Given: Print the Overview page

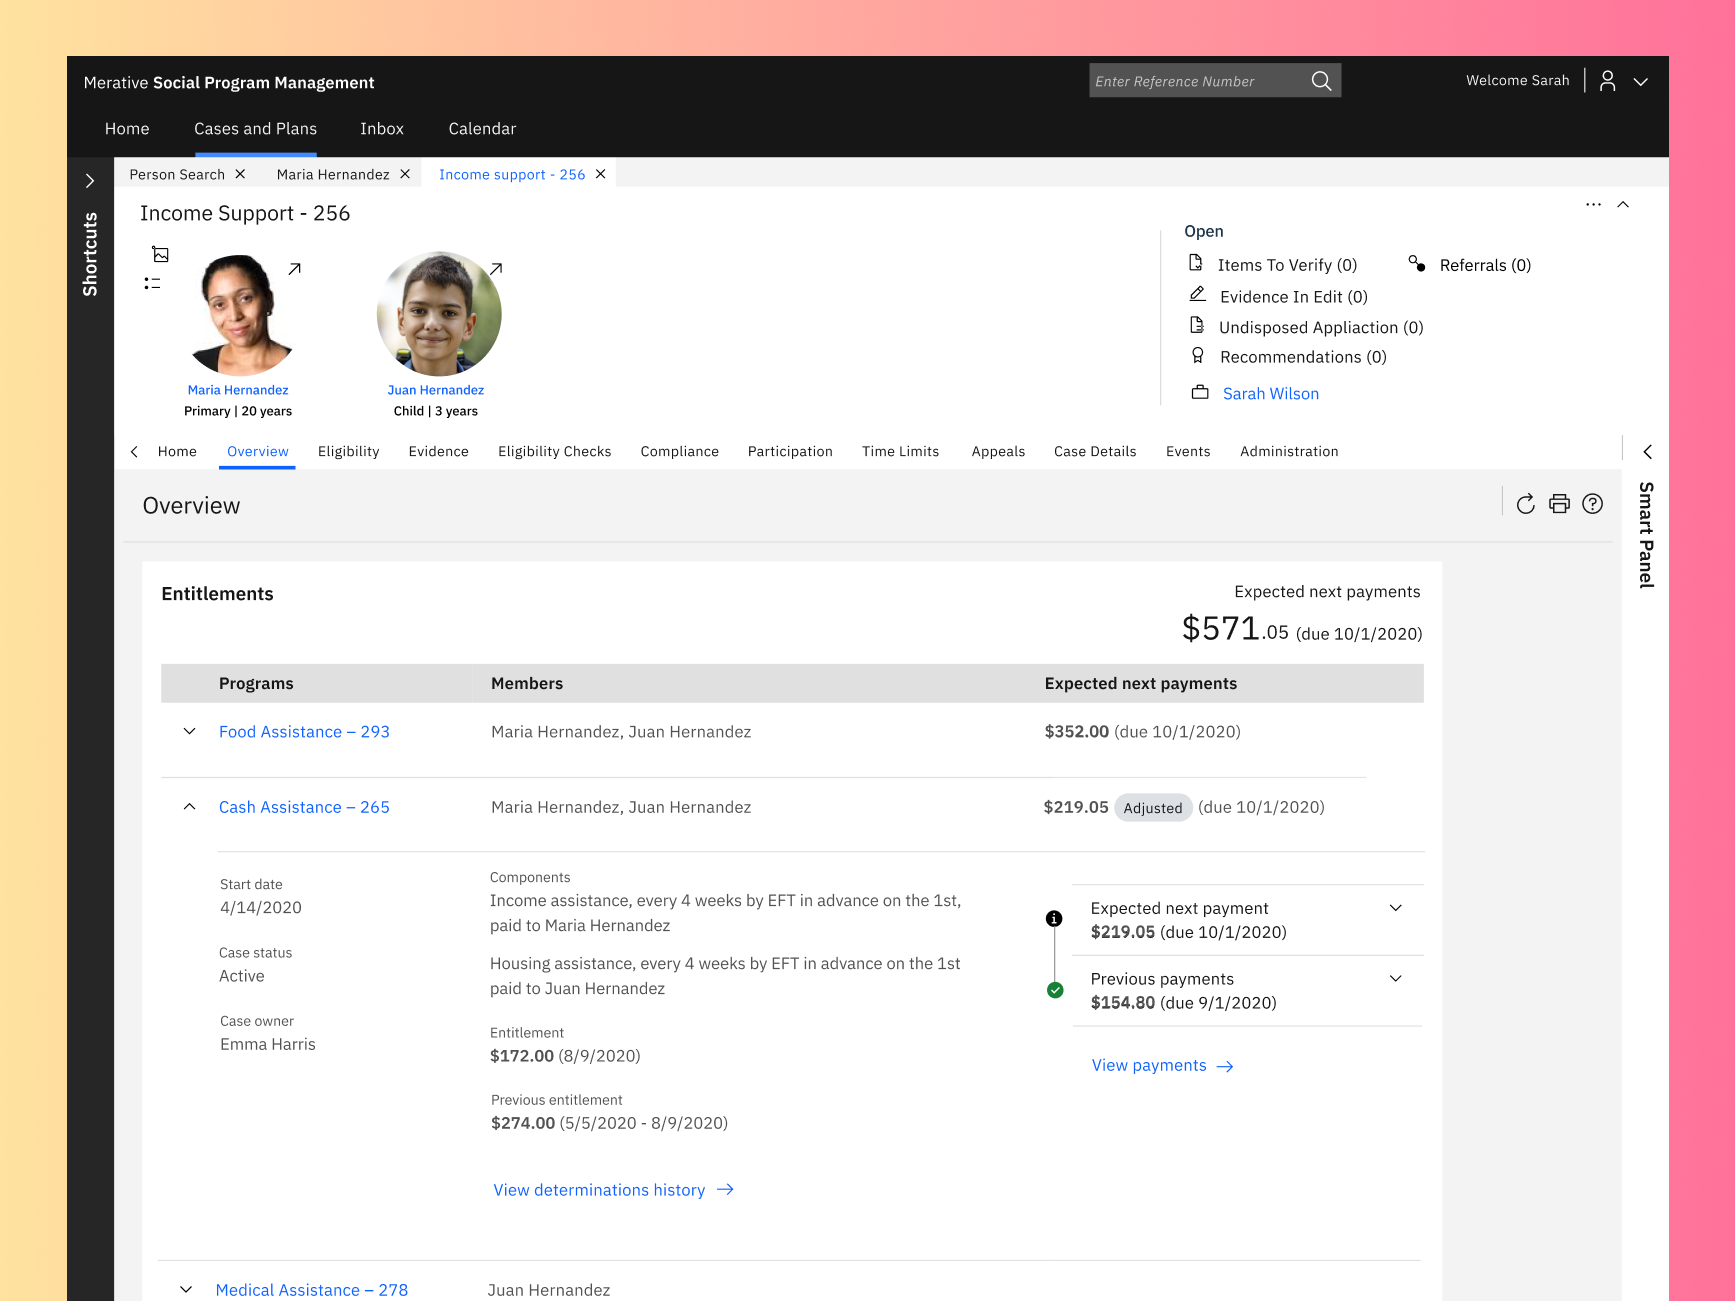Looking at the screenshot, I should (1559, 504).
